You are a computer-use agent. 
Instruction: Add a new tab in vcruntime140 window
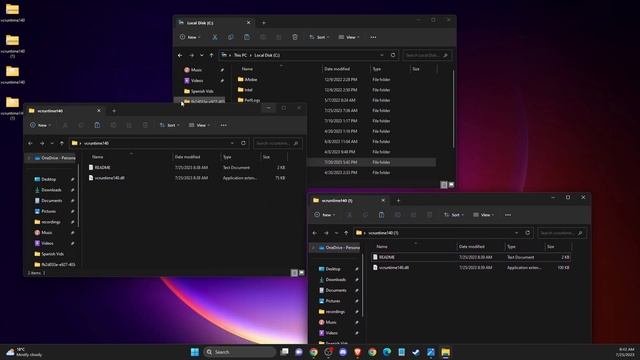pyautogui.click(x=114, y=111)
